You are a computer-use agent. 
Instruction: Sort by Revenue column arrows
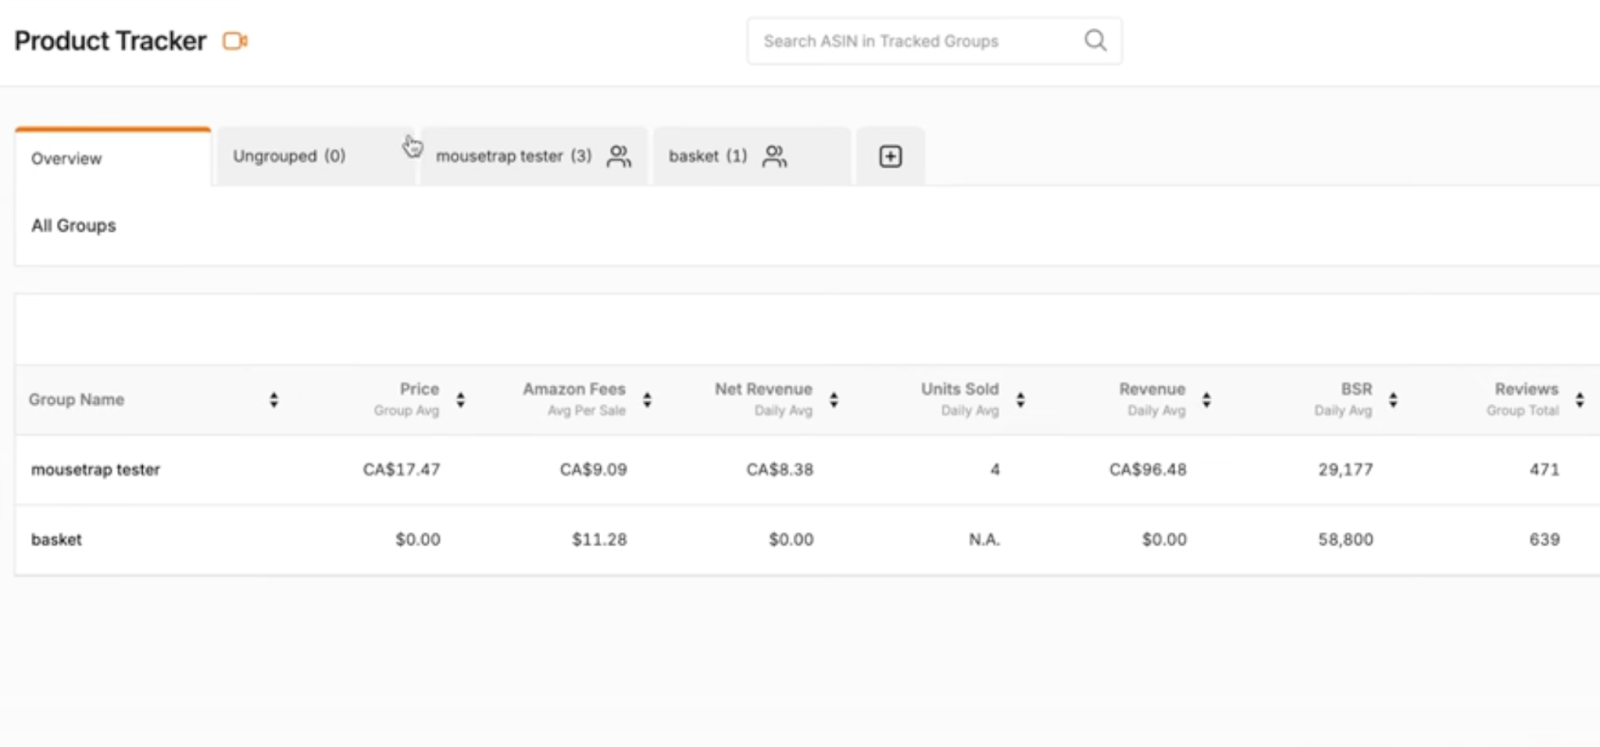[1206, 400]
